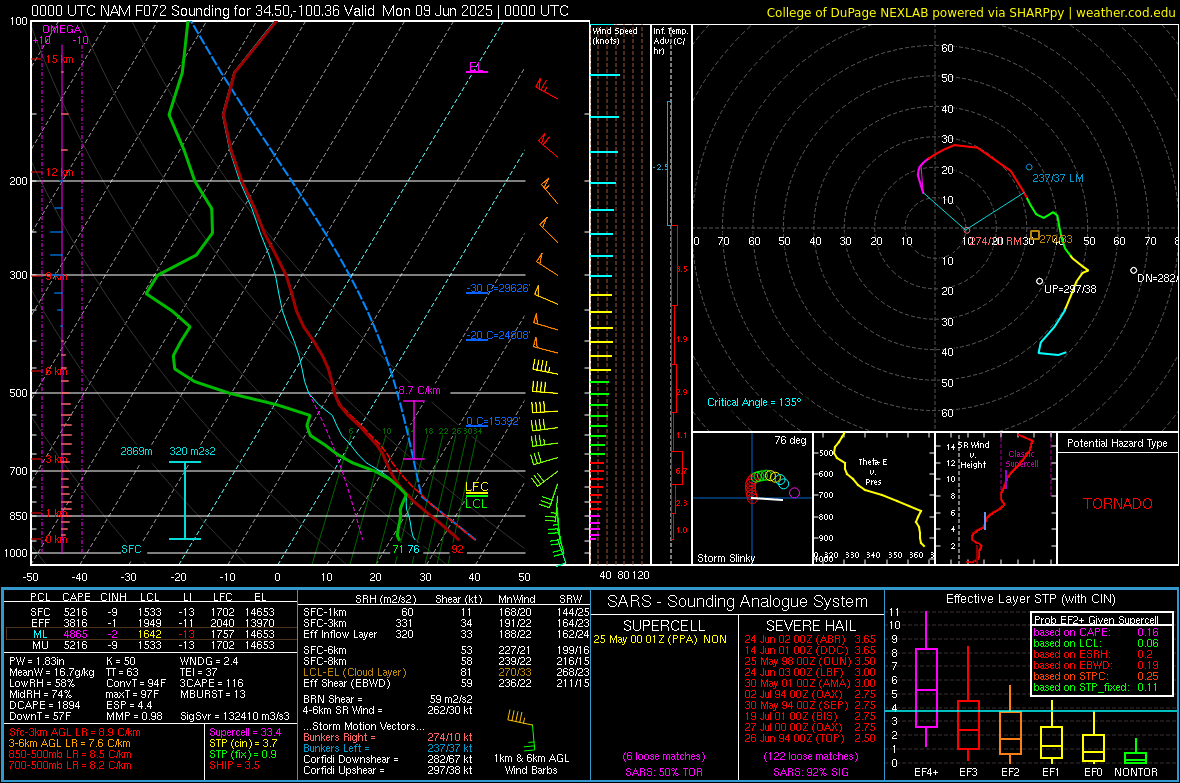
Task: Click the Wind Speed (knots) panel header
Action: 615,35
